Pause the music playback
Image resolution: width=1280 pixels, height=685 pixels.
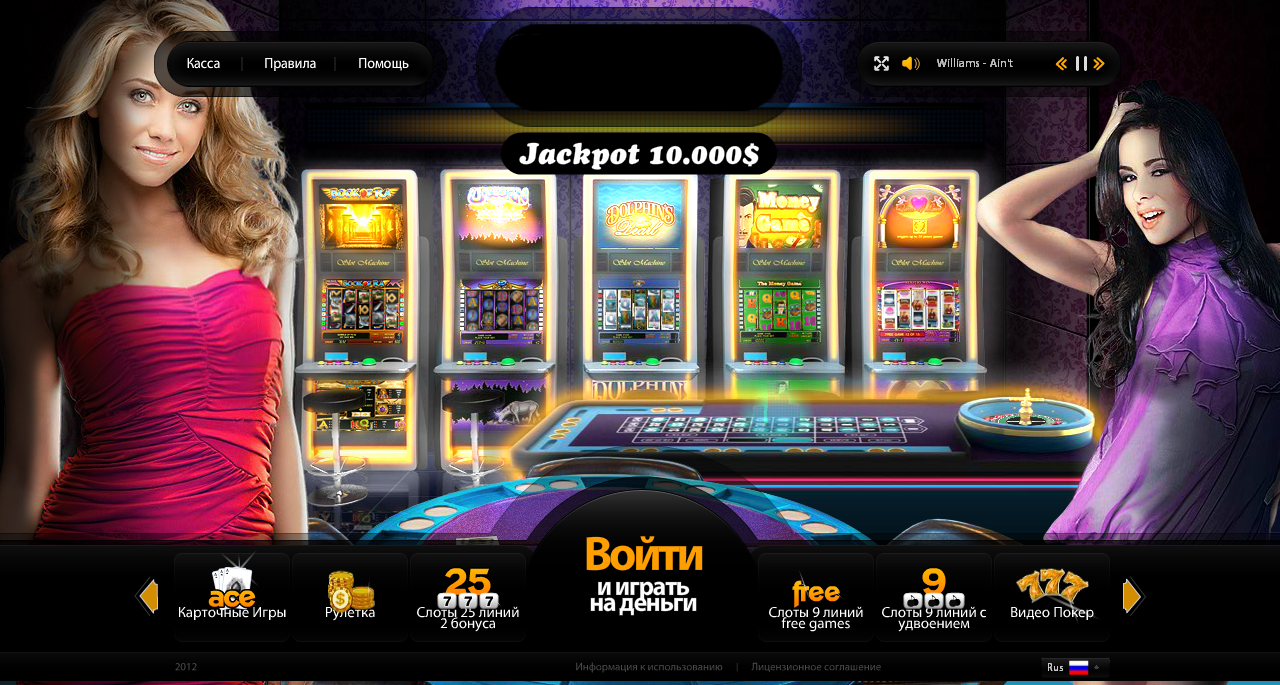click(1081, 64)
